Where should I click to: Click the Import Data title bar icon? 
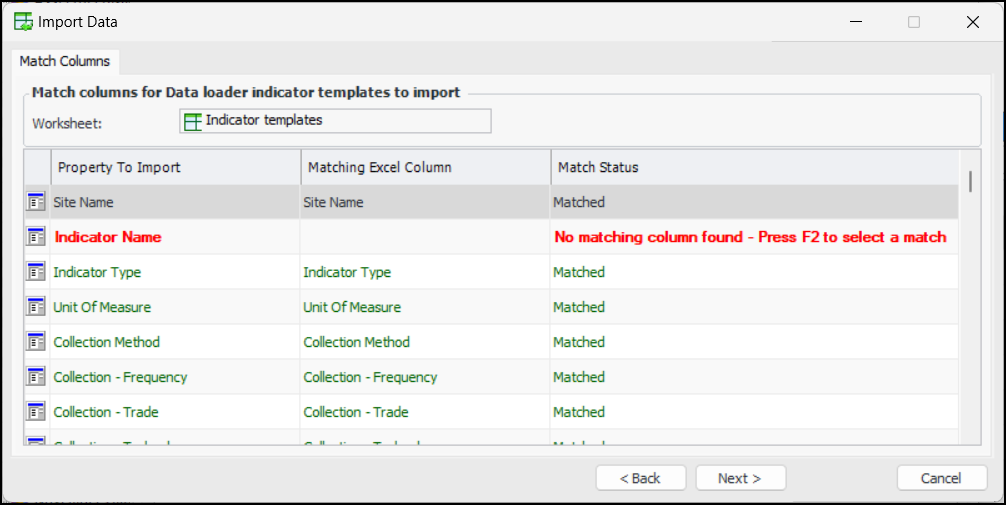click(x=23, y=21)
